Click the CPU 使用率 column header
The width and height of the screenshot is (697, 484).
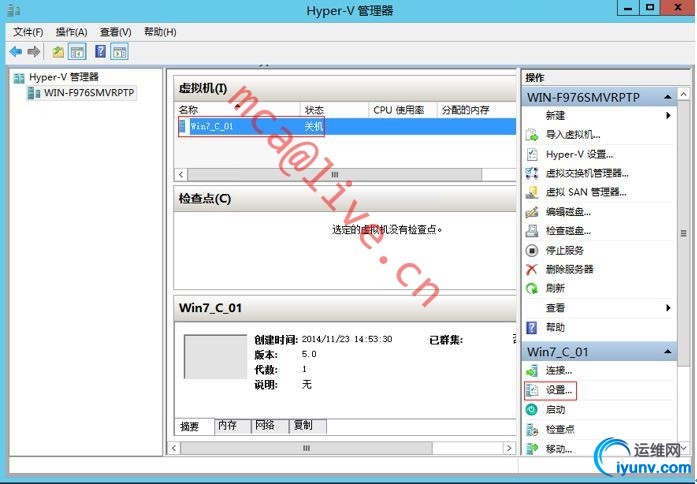click(403, 110)
